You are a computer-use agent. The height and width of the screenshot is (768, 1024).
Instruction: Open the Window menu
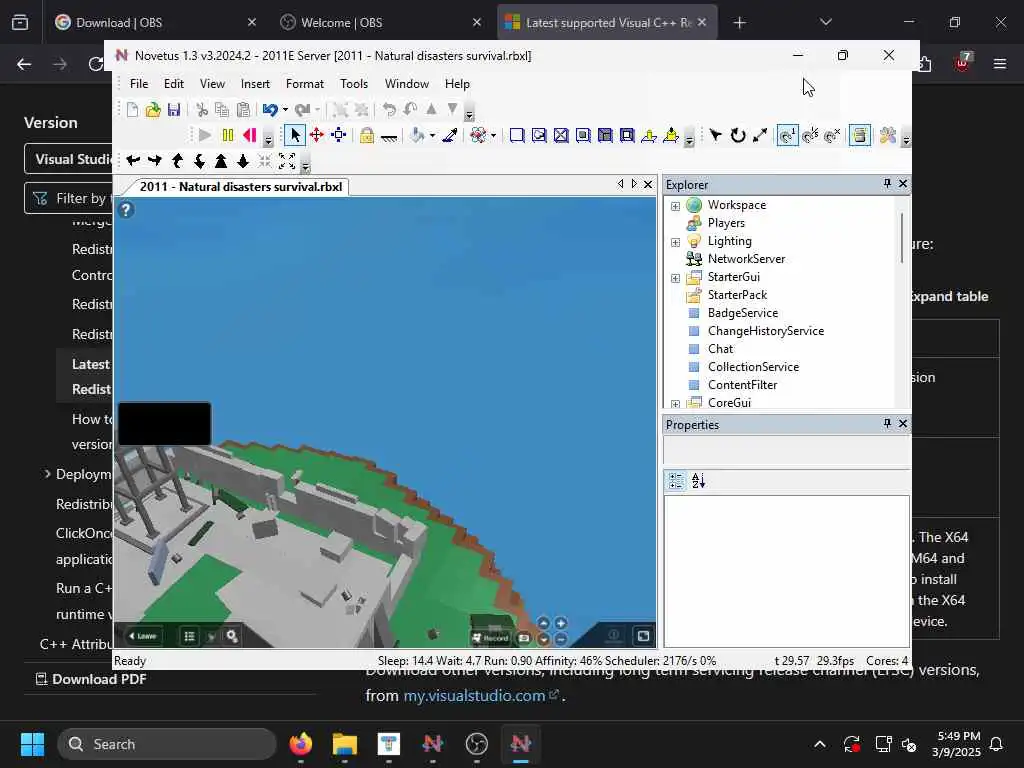[407, 84]
